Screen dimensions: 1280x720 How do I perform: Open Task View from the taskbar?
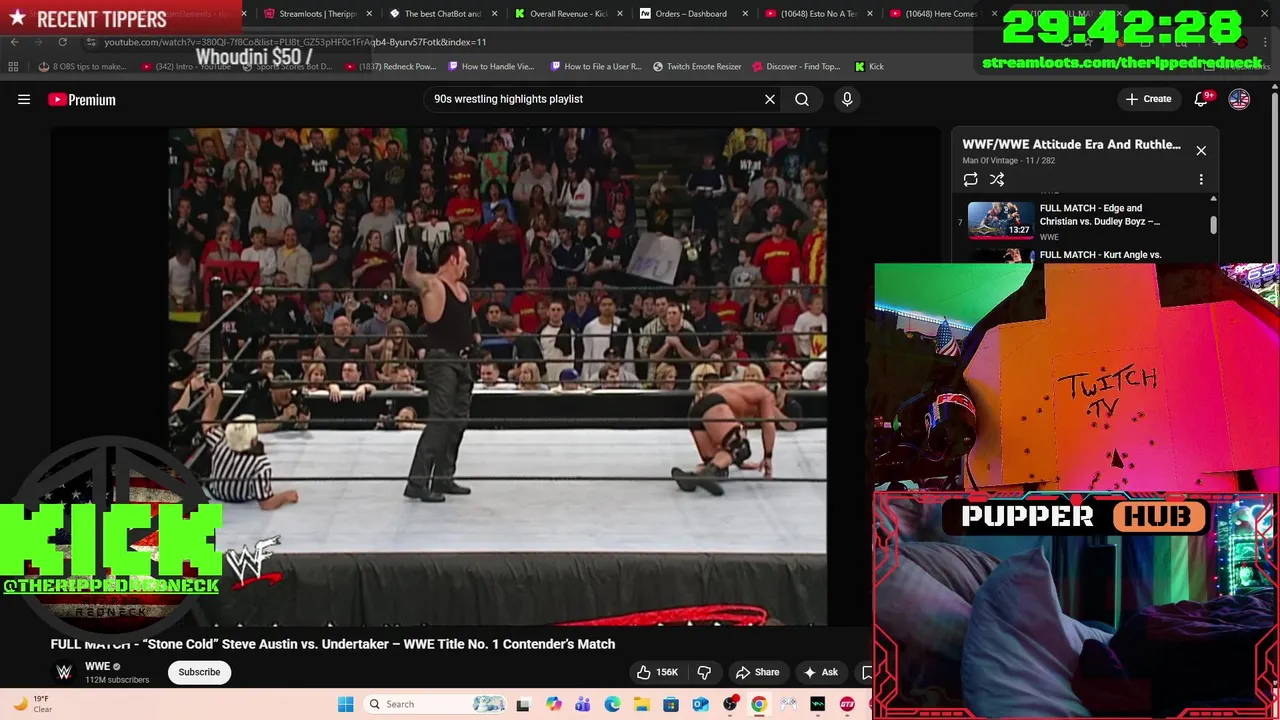(x=522, y=704)
